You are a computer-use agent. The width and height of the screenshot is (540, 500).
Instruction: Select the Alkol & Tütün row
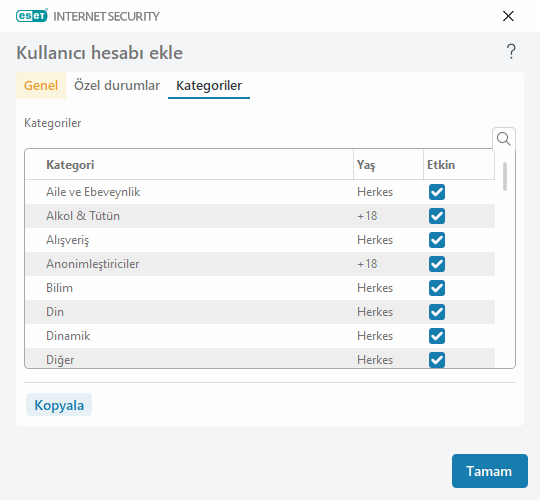[x=260, y=216]
